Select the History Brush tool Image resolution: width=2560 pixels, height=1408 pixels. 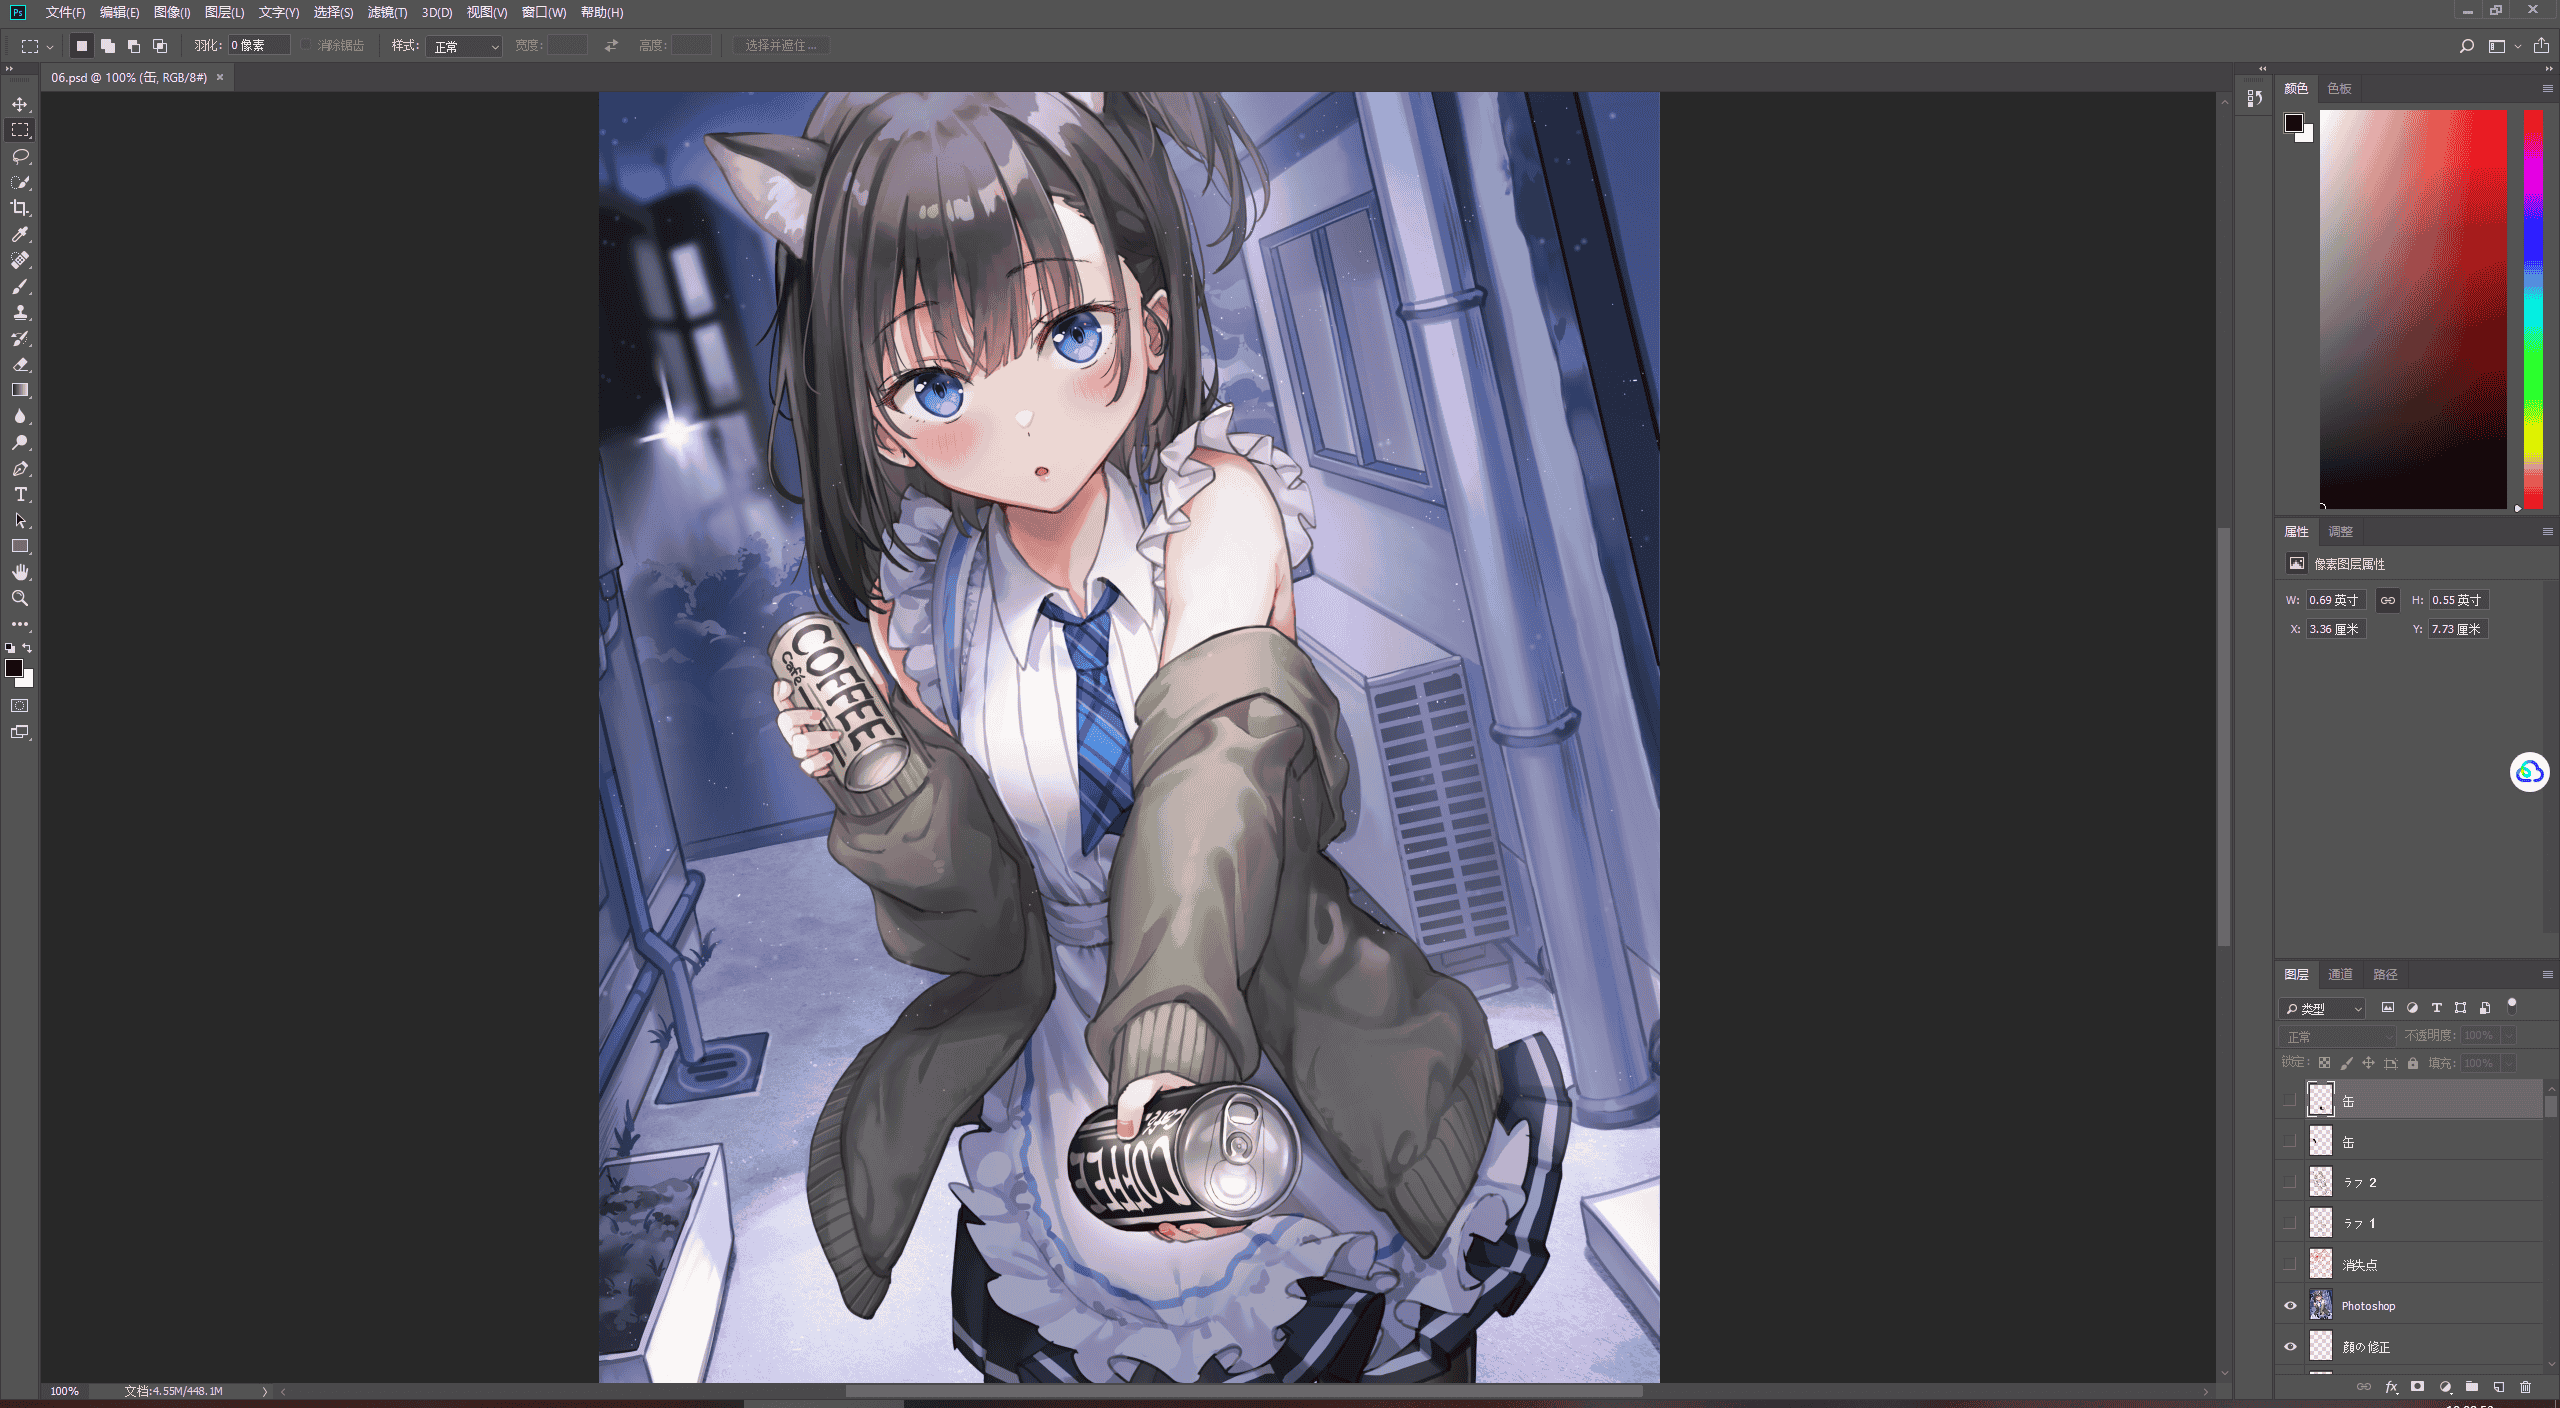20,338
